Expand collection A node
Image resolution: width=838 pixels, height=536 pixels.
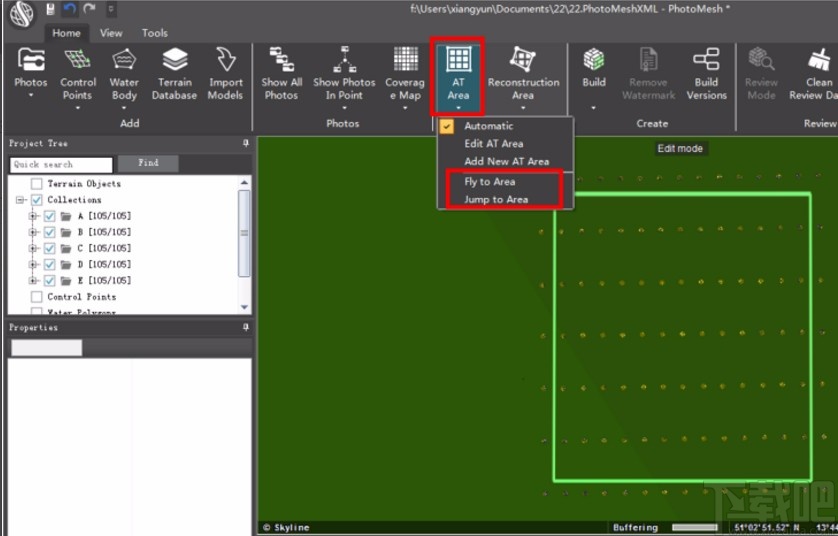pyautogui.click(x=33, y=216)
